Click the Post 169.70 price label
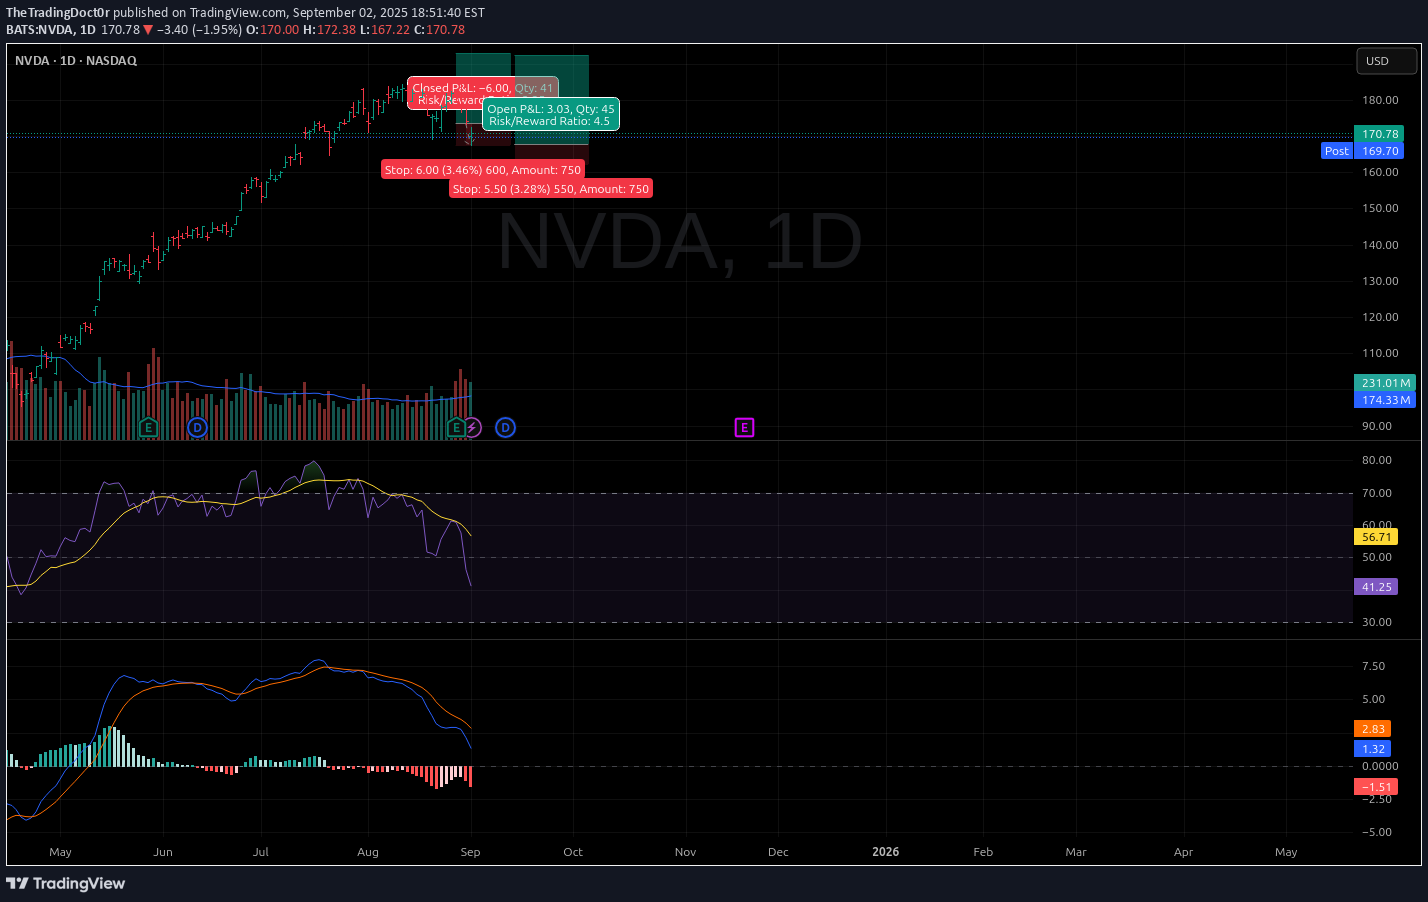 (1362, 151)
